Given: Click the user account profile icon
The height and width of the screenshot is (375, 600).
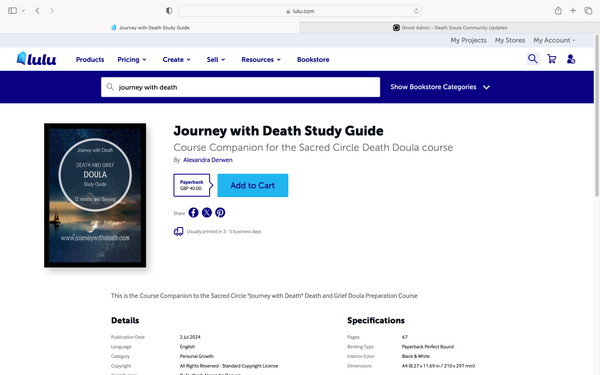Looking at the screenshot, I should 571,59.
